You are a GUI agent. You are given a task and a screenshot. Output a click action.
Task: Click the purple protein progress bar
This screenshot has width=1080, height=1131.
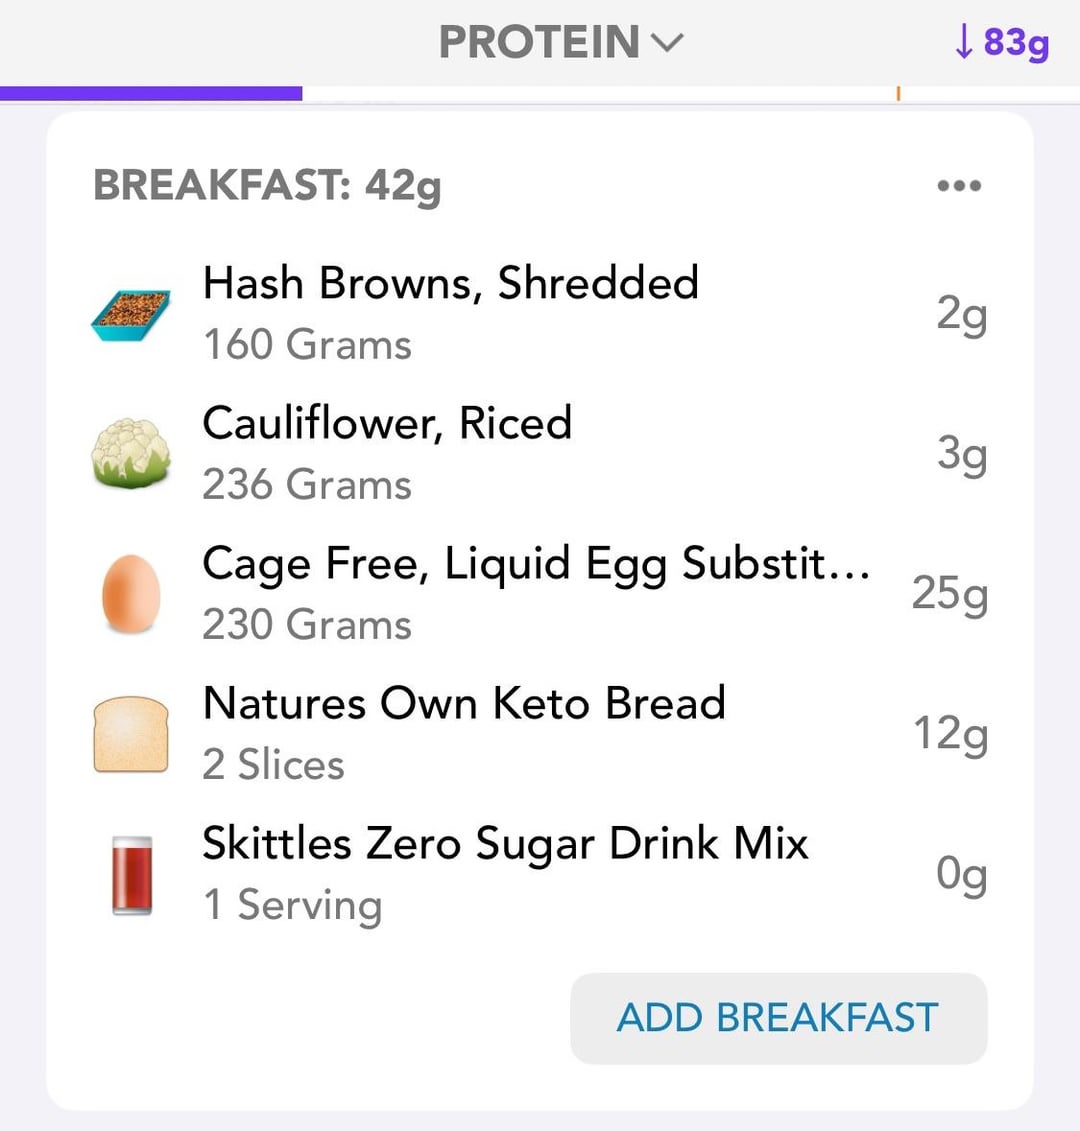[x=151, y=93]
